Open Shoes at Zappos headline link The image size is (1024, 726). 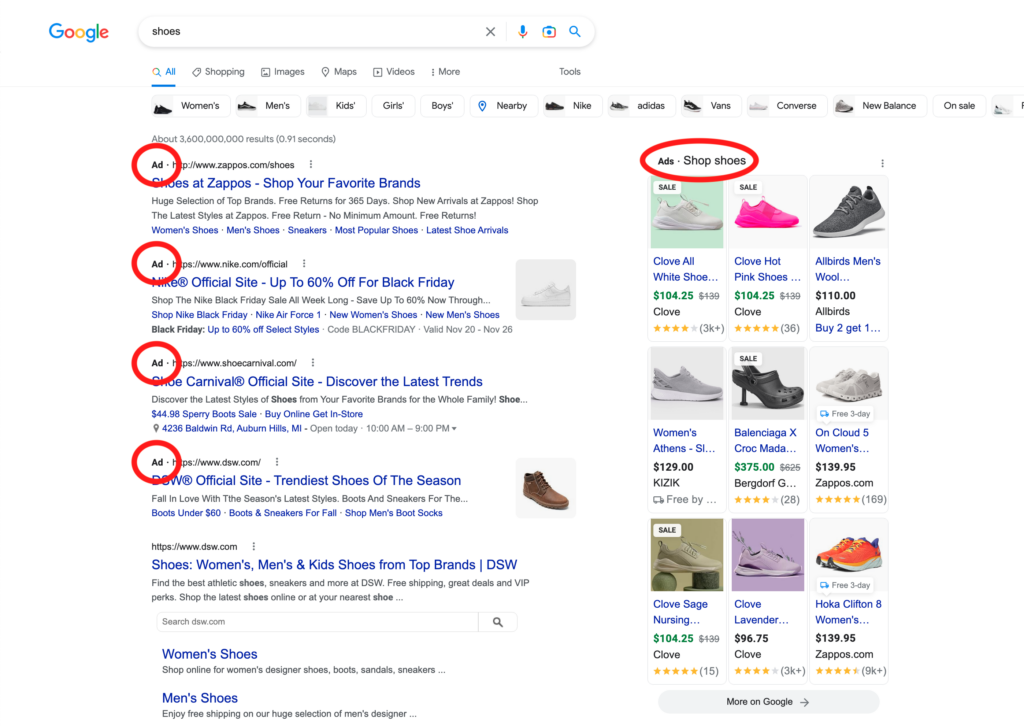[286, 183]
